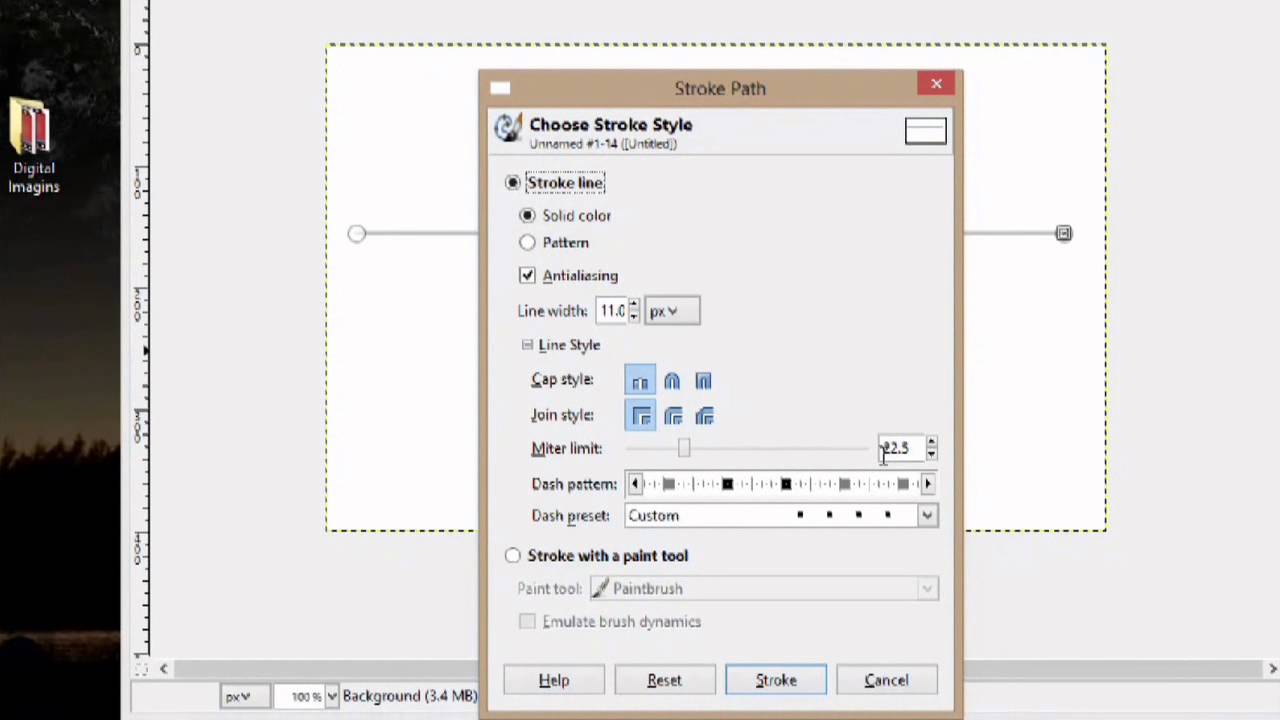Select the square cap style
Viewport: 1280px width, 720px height.
point(703,381)
